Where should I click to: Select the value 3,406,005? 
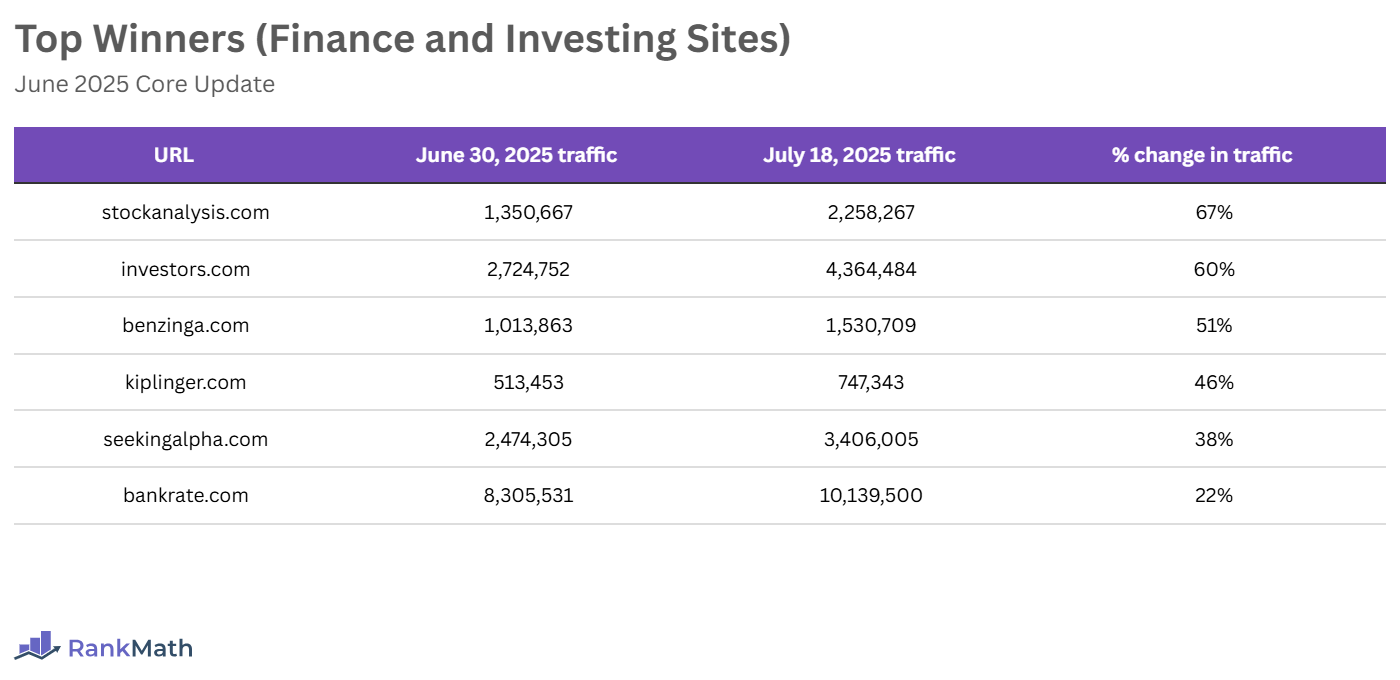click(x=870, y=439)
